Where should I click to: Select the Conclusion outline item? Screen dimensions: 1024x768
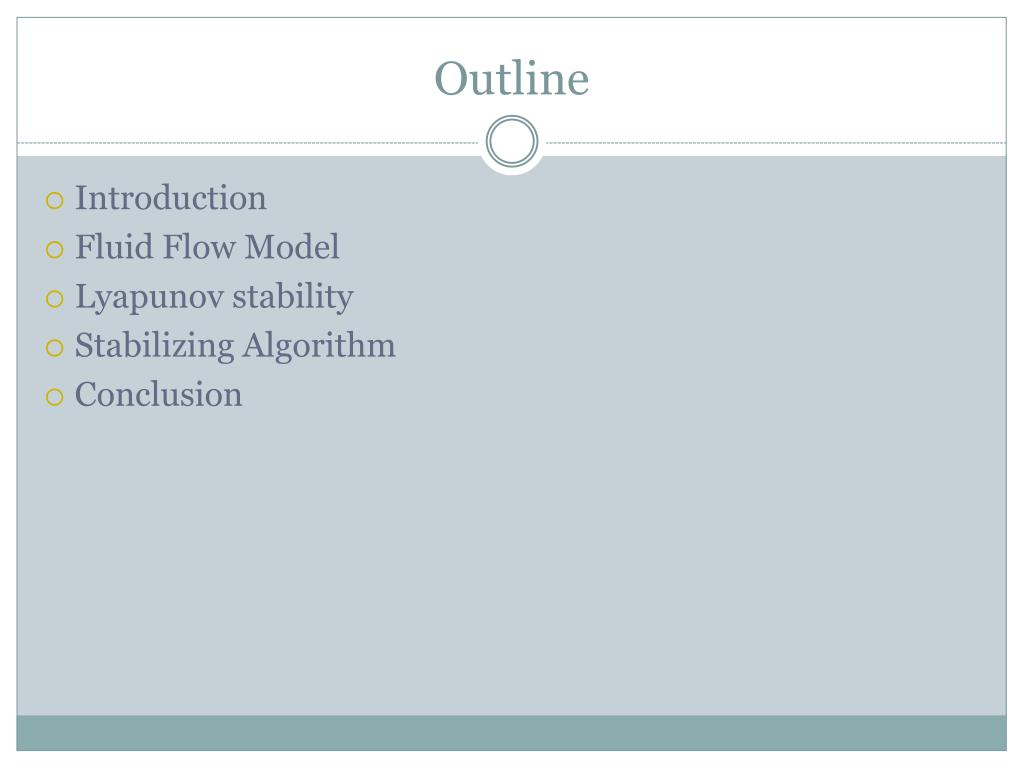point(159,394)
